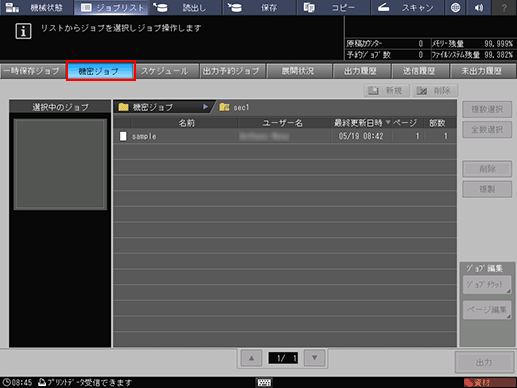
Task: Click the information icon beside the message
Action: (23, 31)
